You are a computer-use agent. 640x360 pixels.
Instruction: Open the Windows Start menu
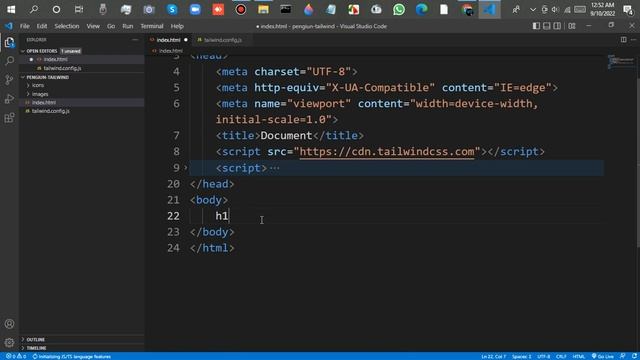11,9
